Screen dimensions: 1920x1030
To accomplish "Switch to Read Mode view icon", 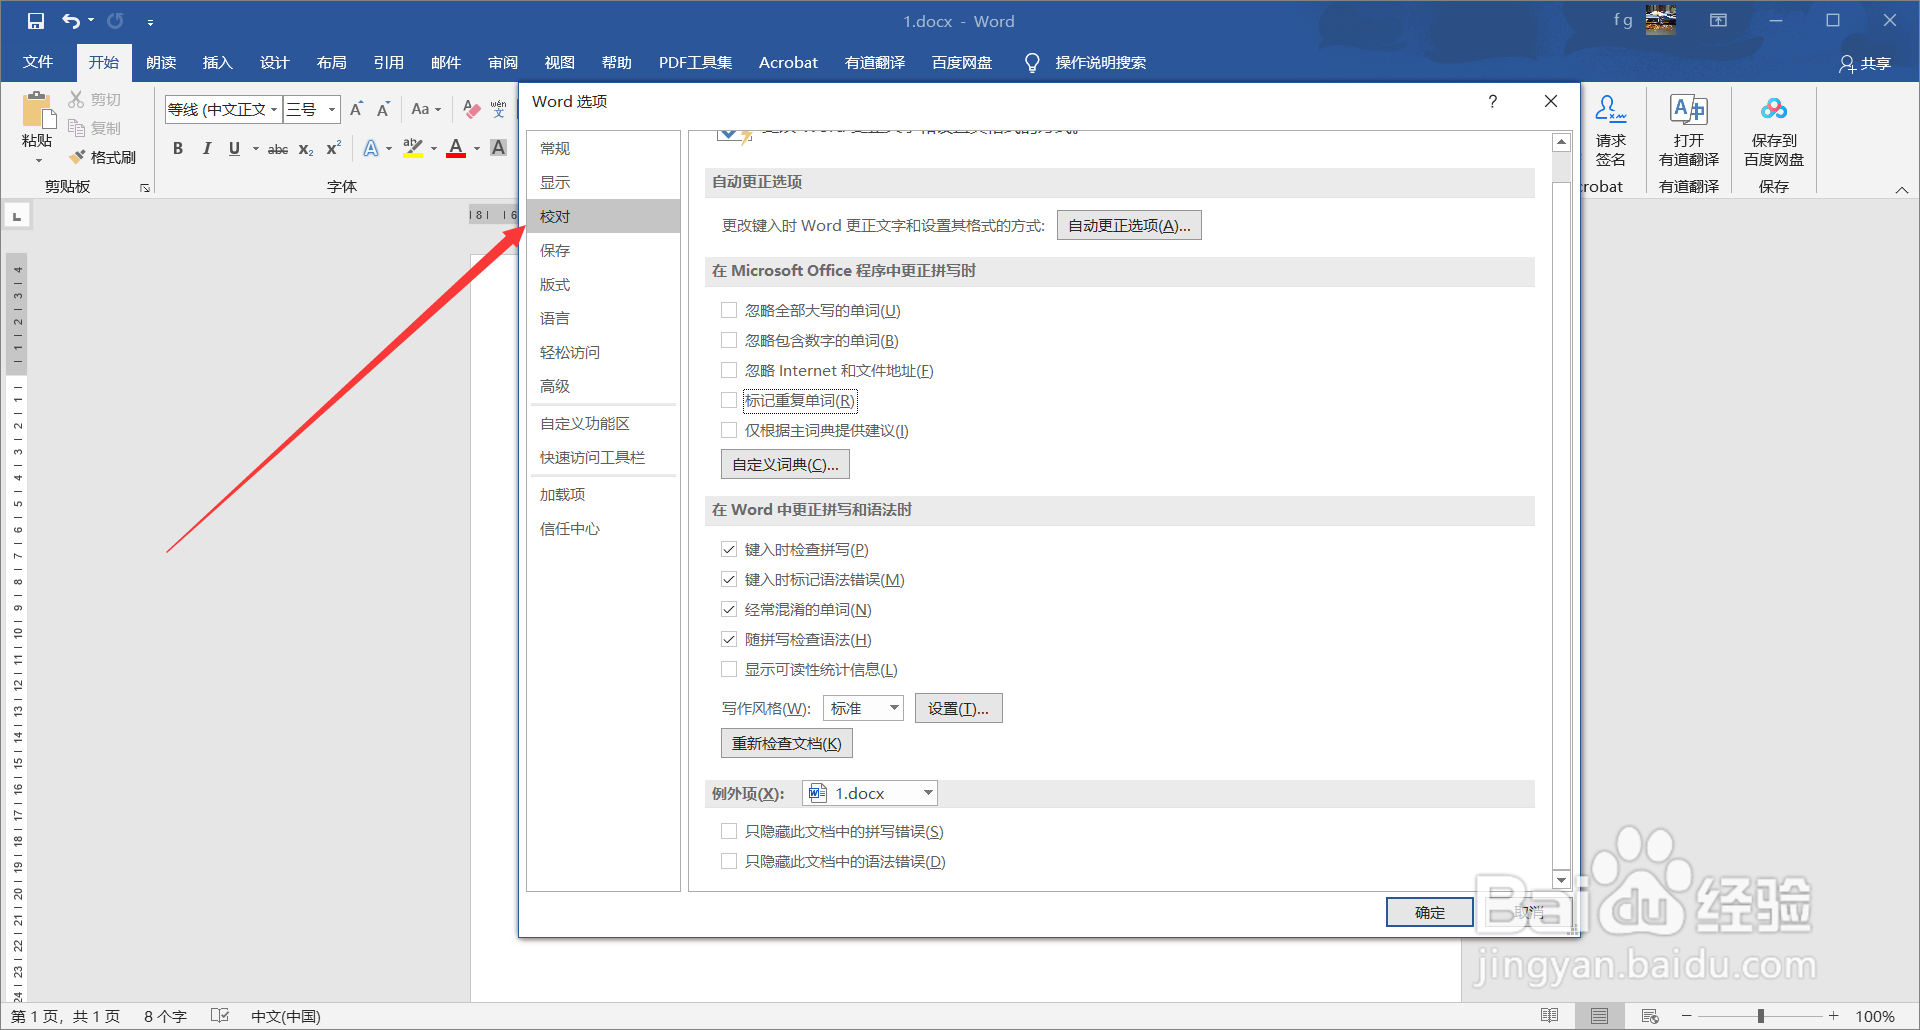I will [1550, 1016].
